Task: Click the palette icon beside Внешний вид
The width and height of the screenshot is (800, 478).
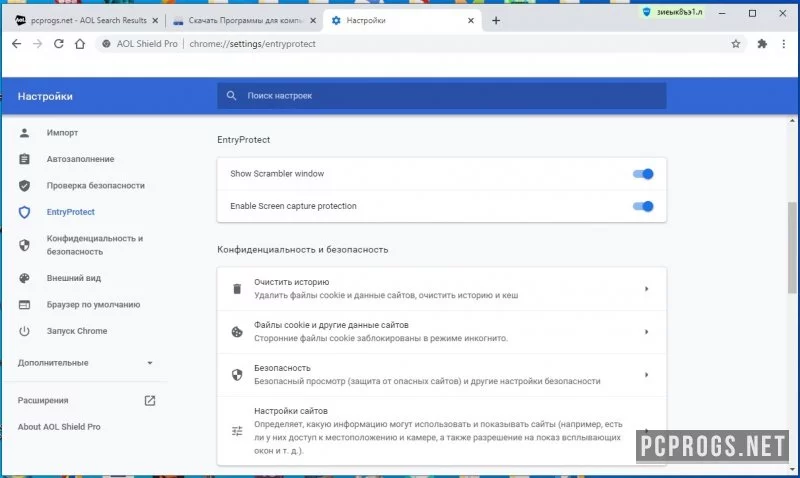Action: pos(24,278)
